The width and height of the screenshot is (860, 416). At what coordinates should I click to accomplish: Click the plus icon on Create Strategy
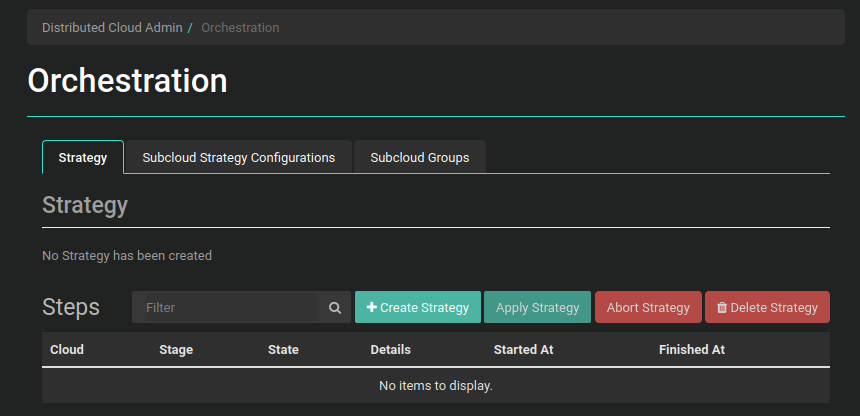click(x=372, y=308)
